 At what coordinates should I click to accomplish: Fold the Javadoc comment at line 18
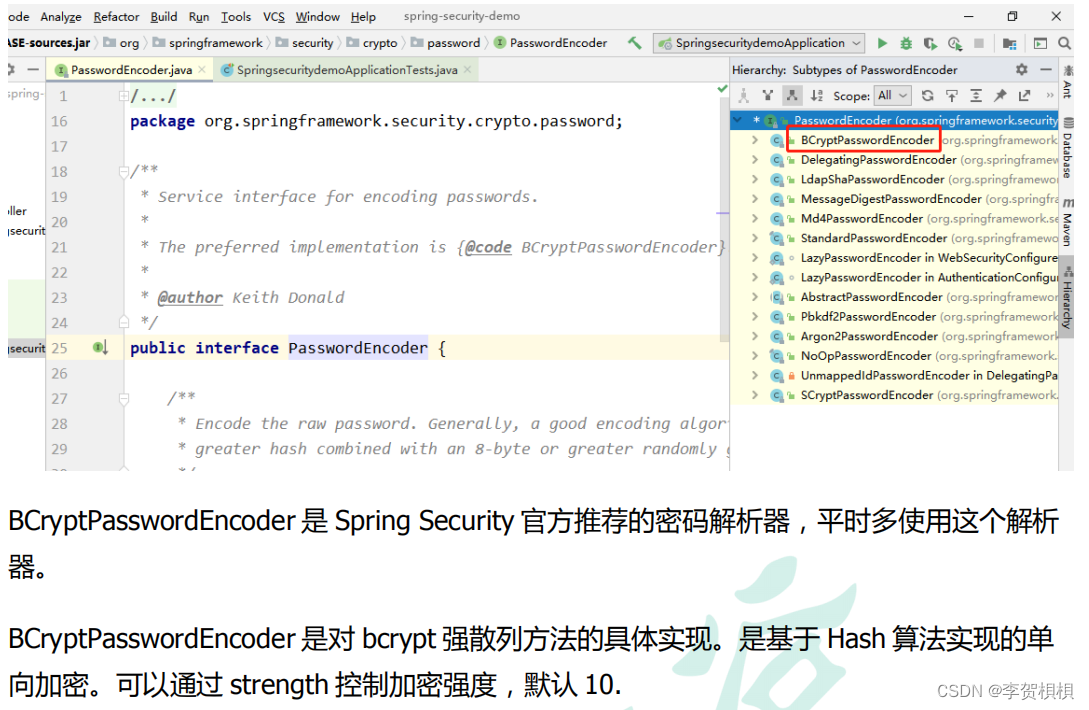(123, 171)
